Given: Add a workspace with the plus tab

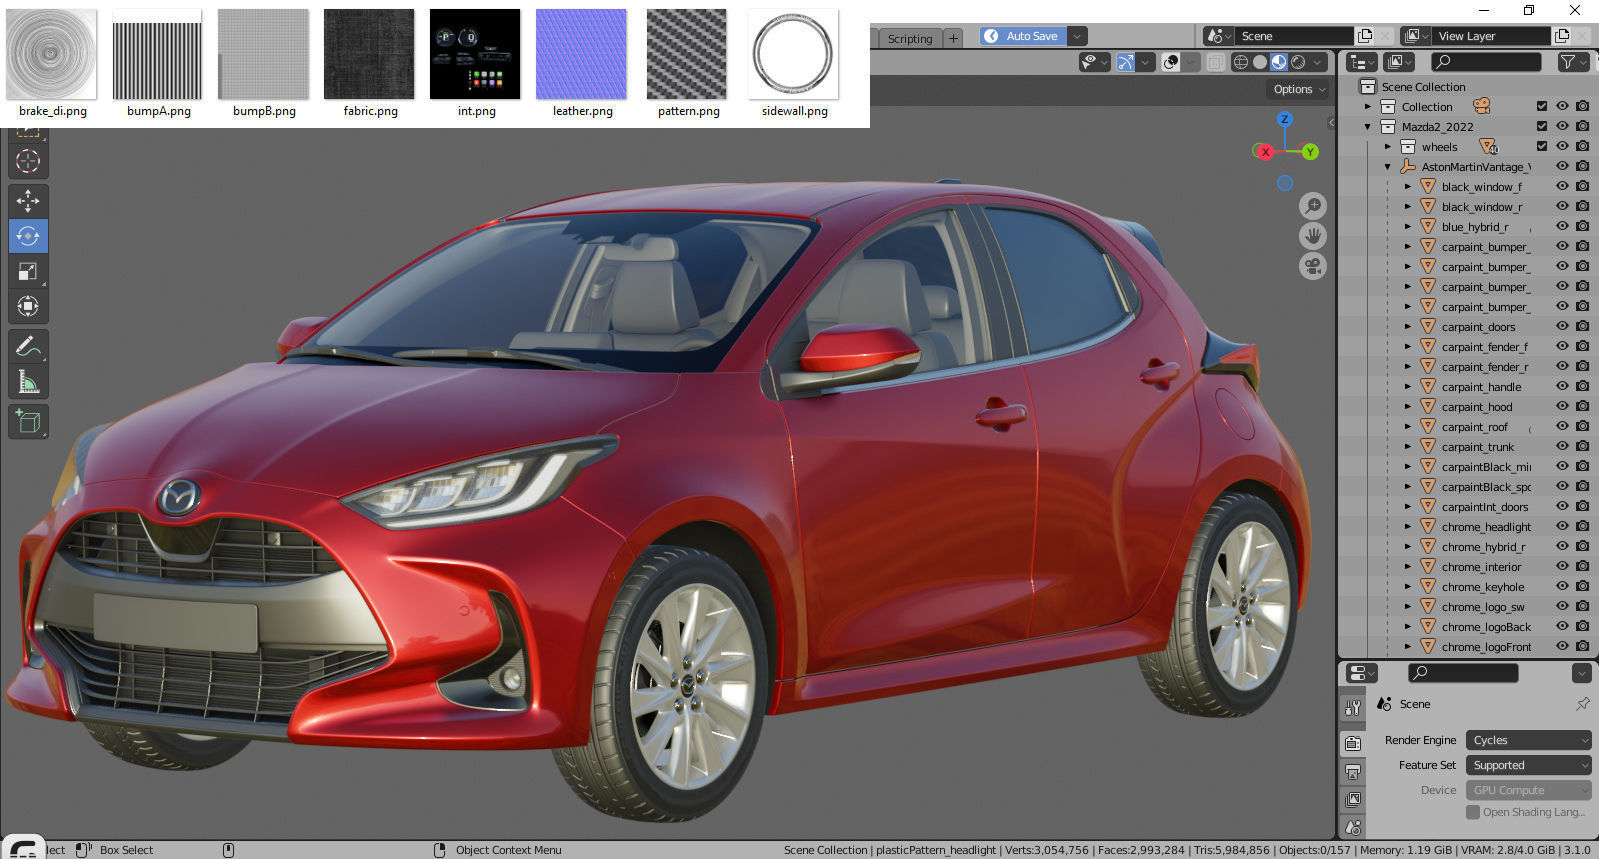Looking at the screenshot, I should [x=954, y=38].
